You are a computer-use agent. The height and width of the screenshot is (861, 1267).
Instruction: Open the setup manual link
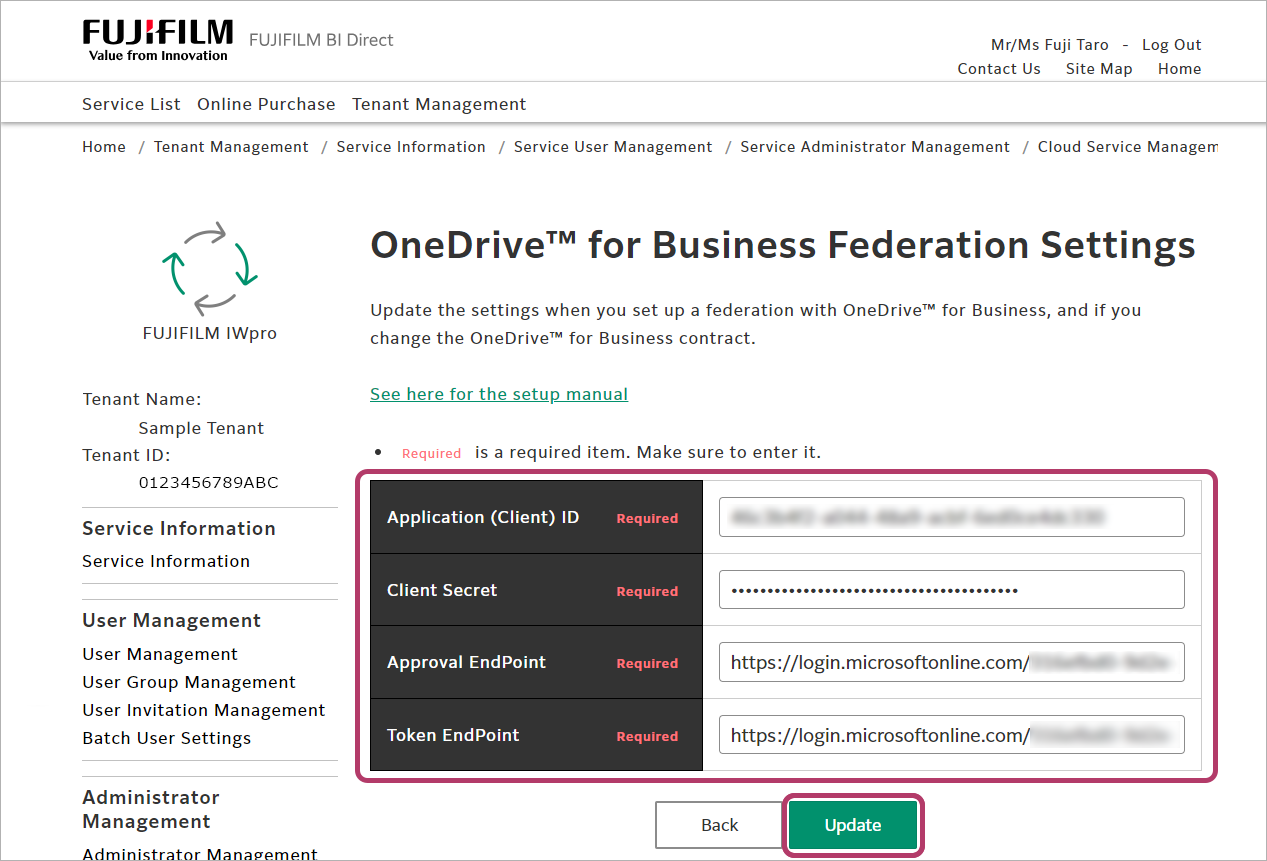pos(499,394)
